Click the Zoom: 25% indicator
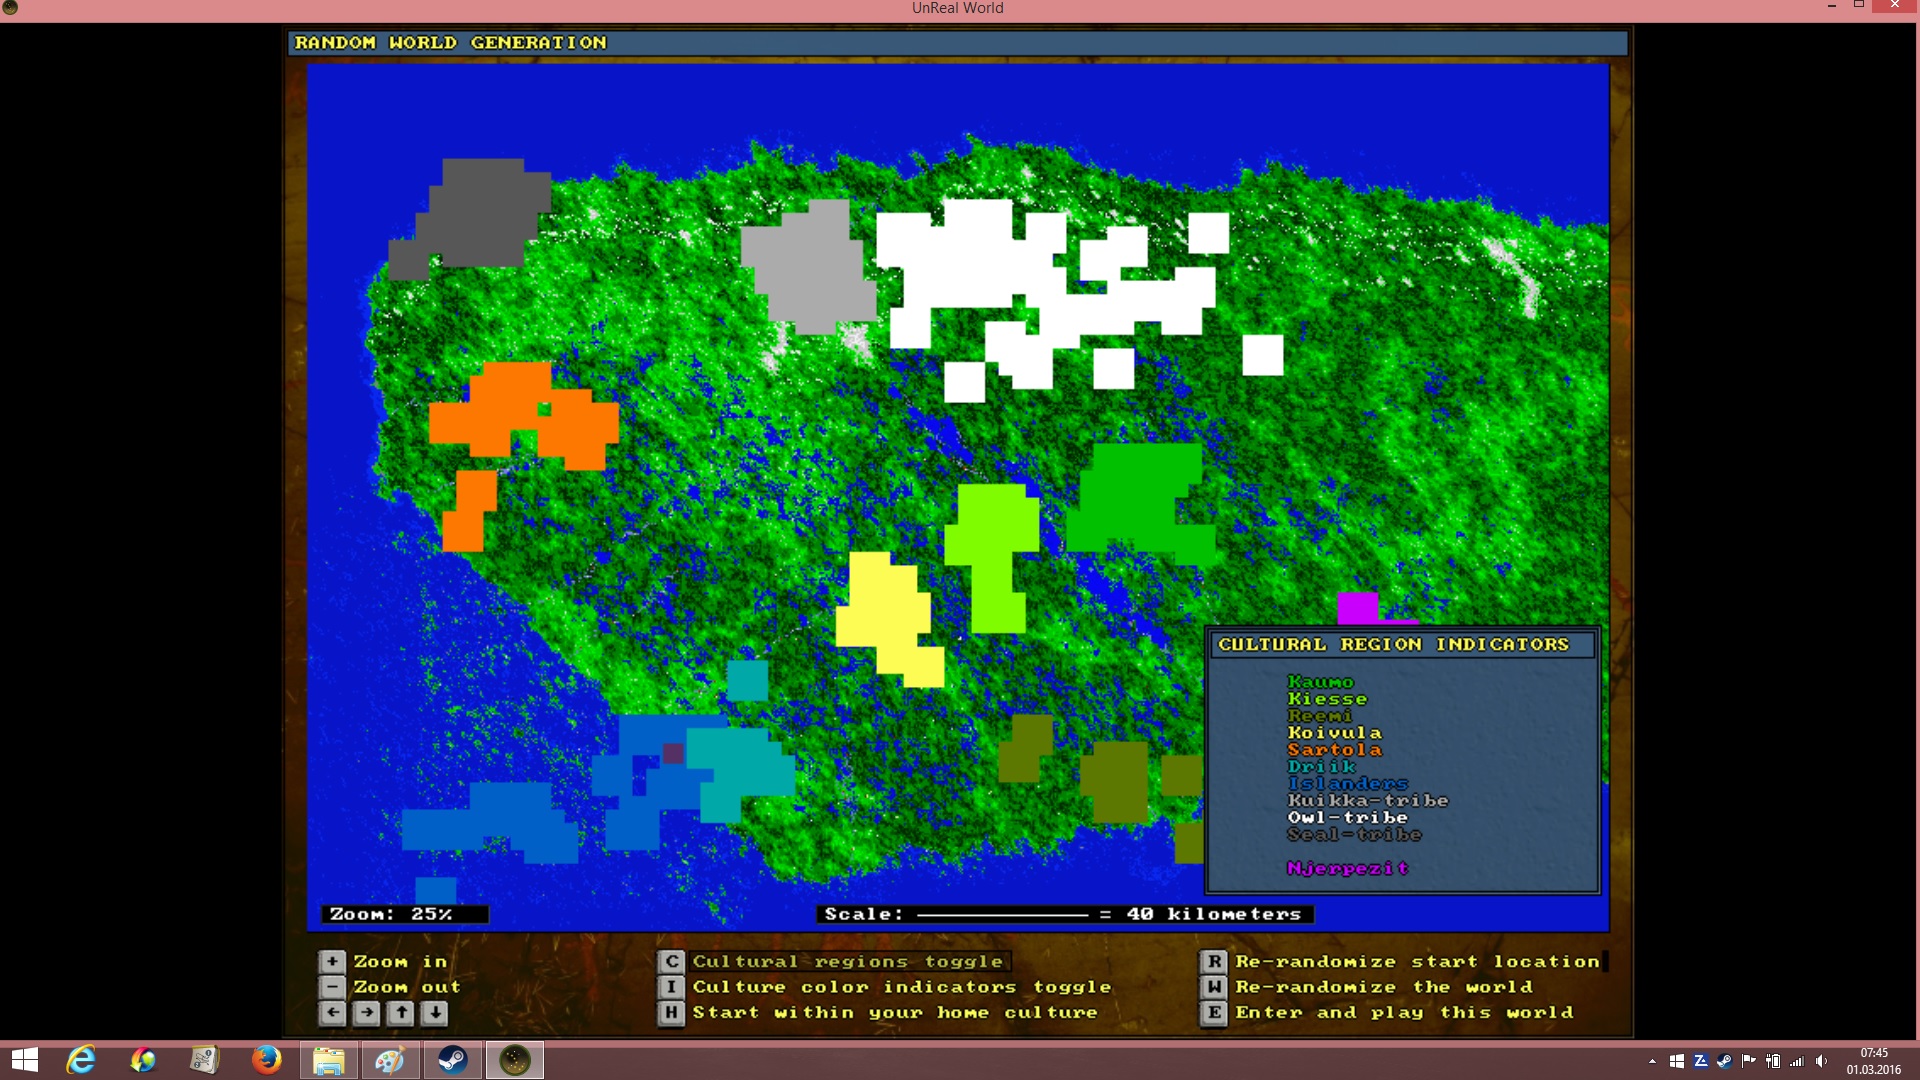This screenshot has height=1080, width=1920. tap(404, 914)
